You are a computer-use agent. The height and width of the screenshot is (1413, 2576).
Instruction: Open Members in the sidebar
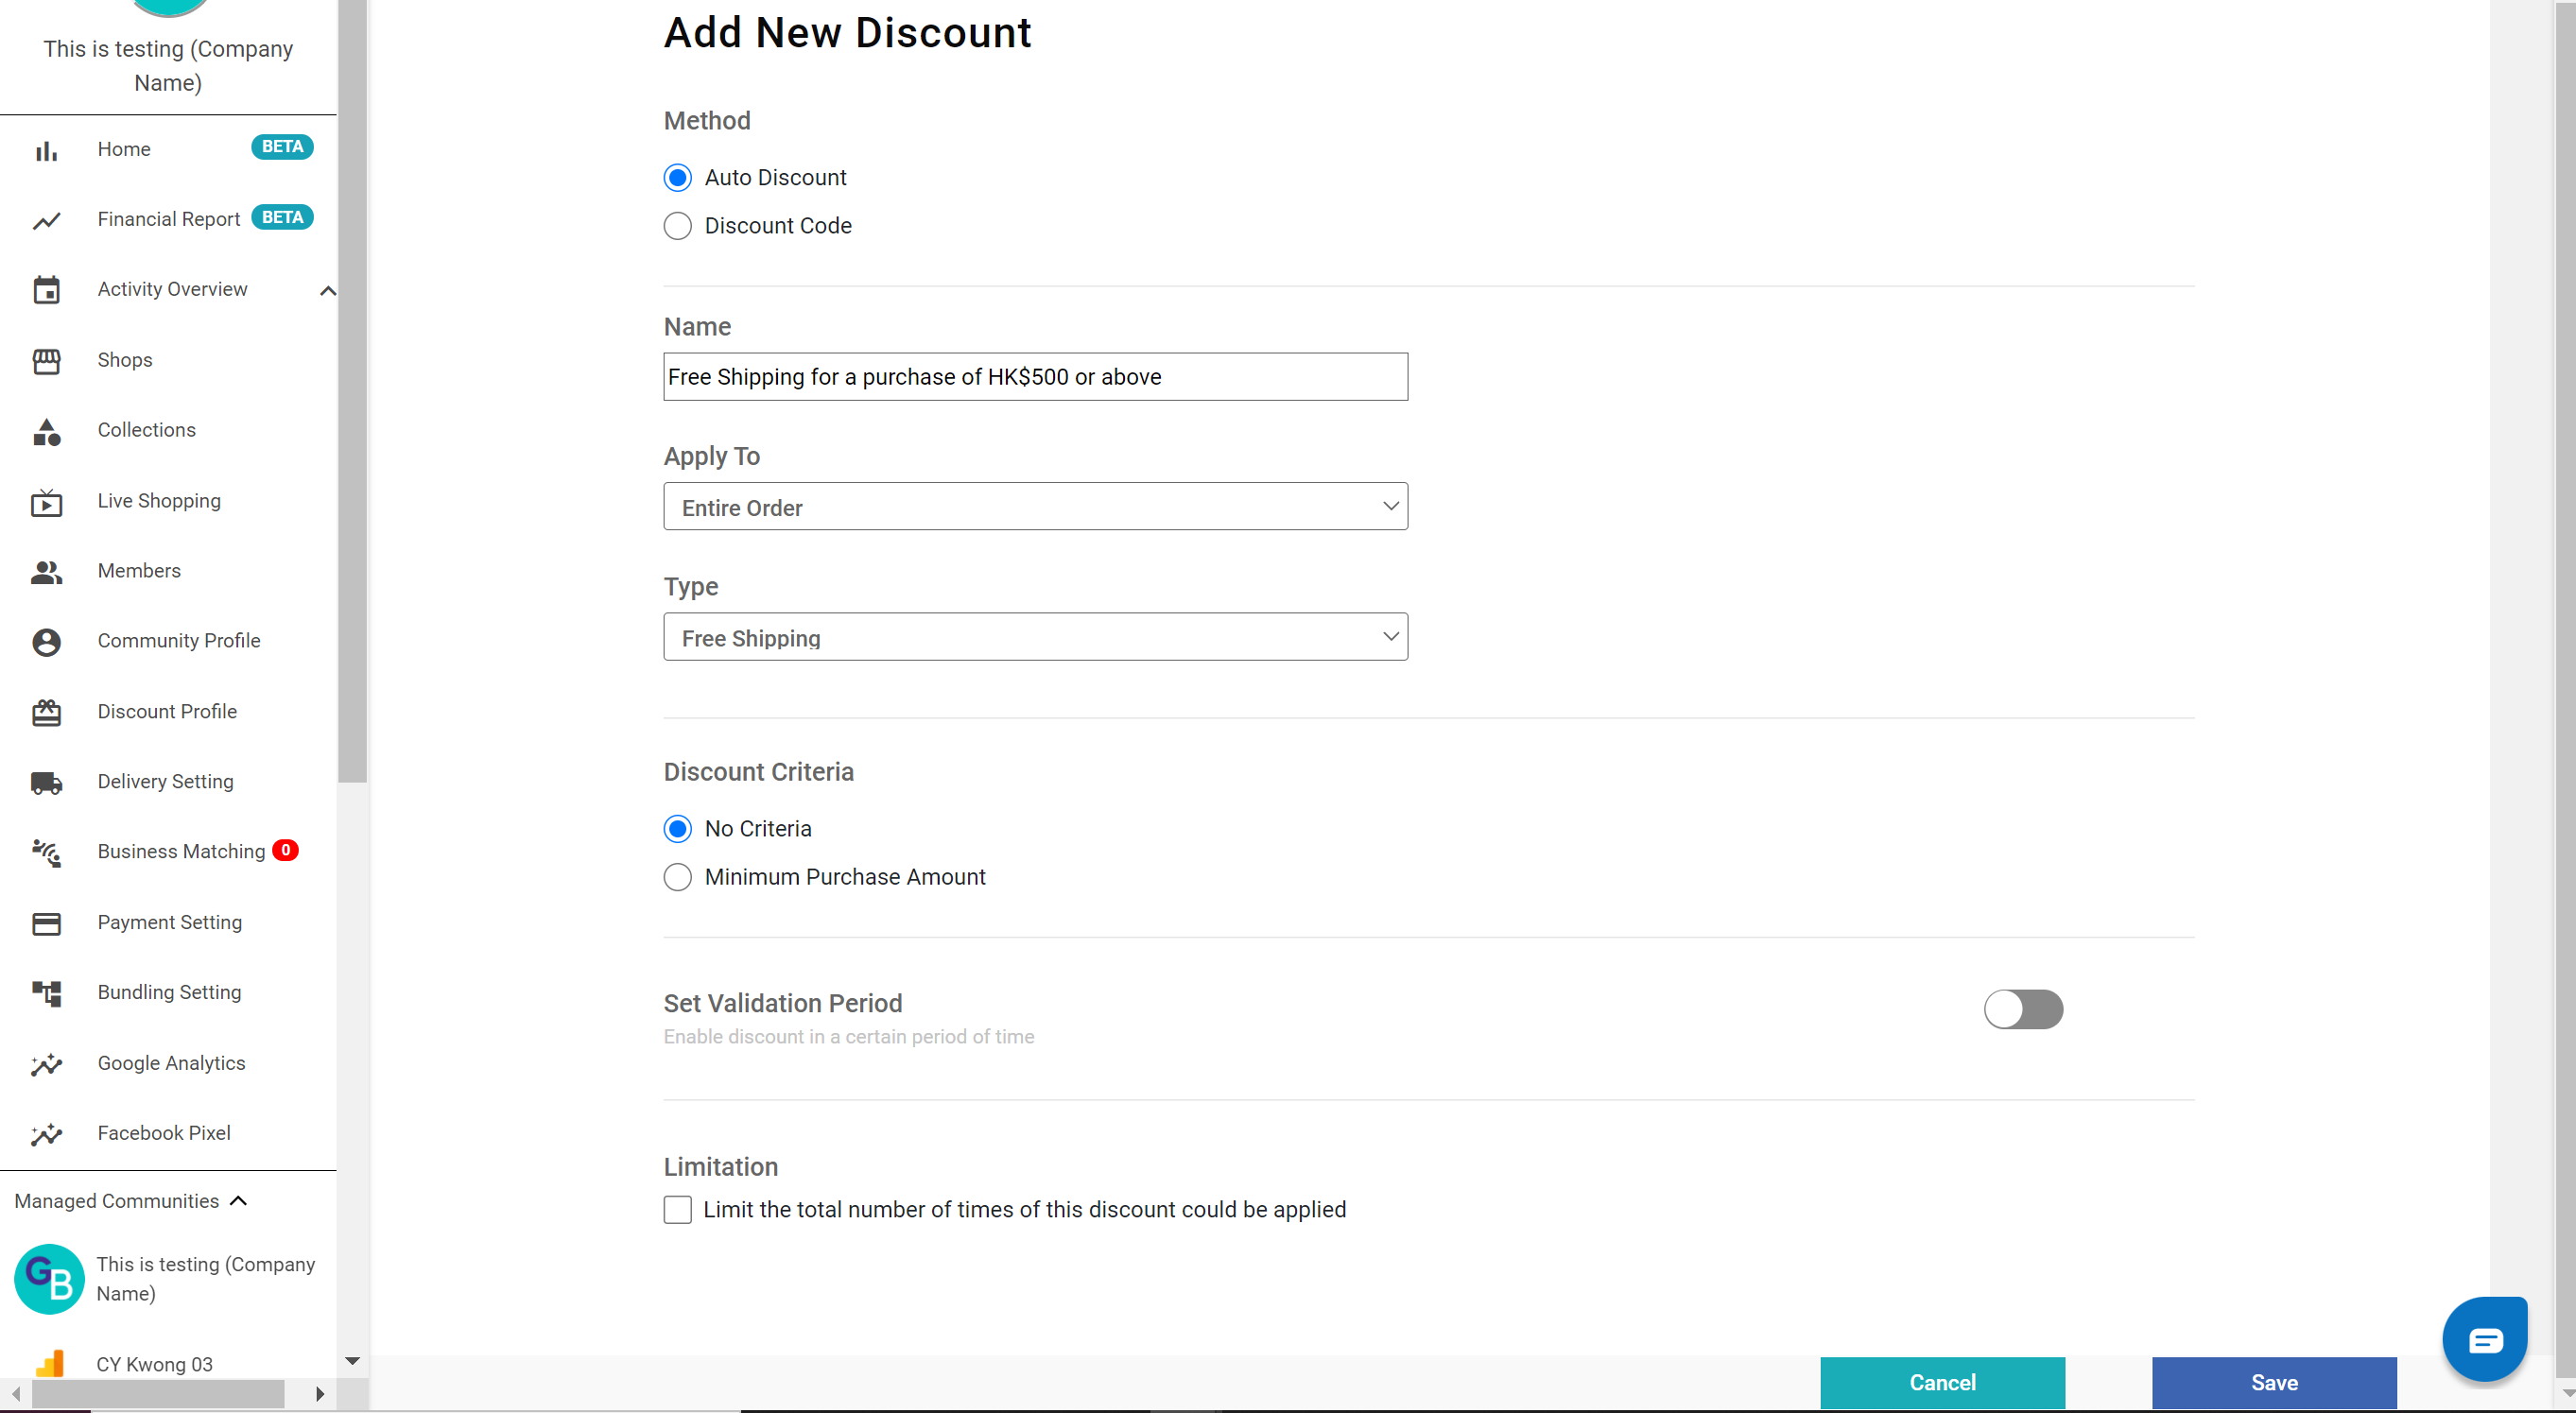tap(139, 571)
